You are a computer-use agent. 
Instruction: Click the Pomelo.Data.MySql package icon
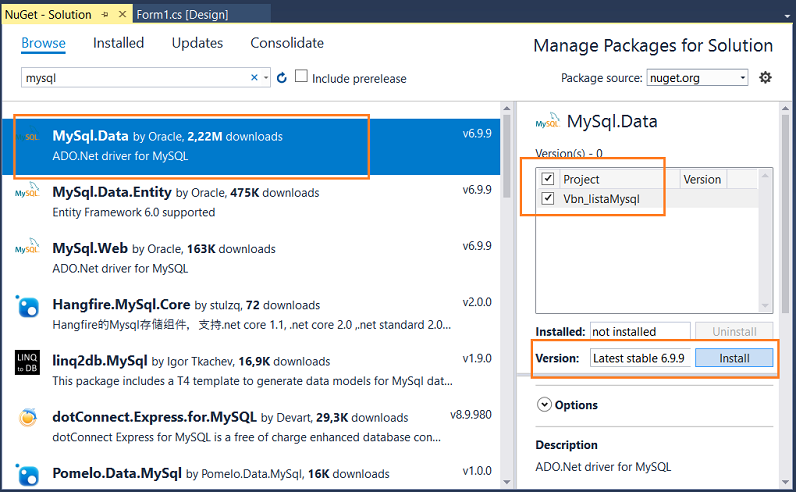(27, 475)
